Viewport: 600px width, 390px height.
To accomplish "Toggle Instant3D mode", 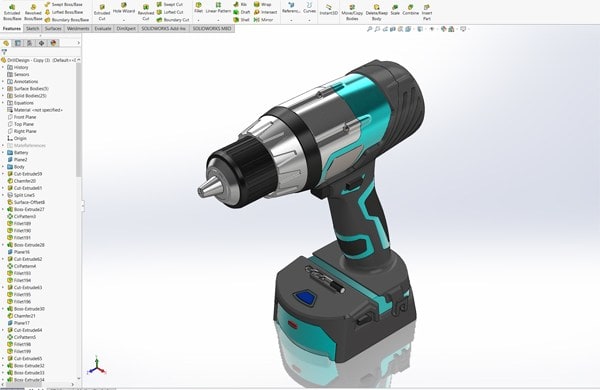I will click(x=329, y=10).
